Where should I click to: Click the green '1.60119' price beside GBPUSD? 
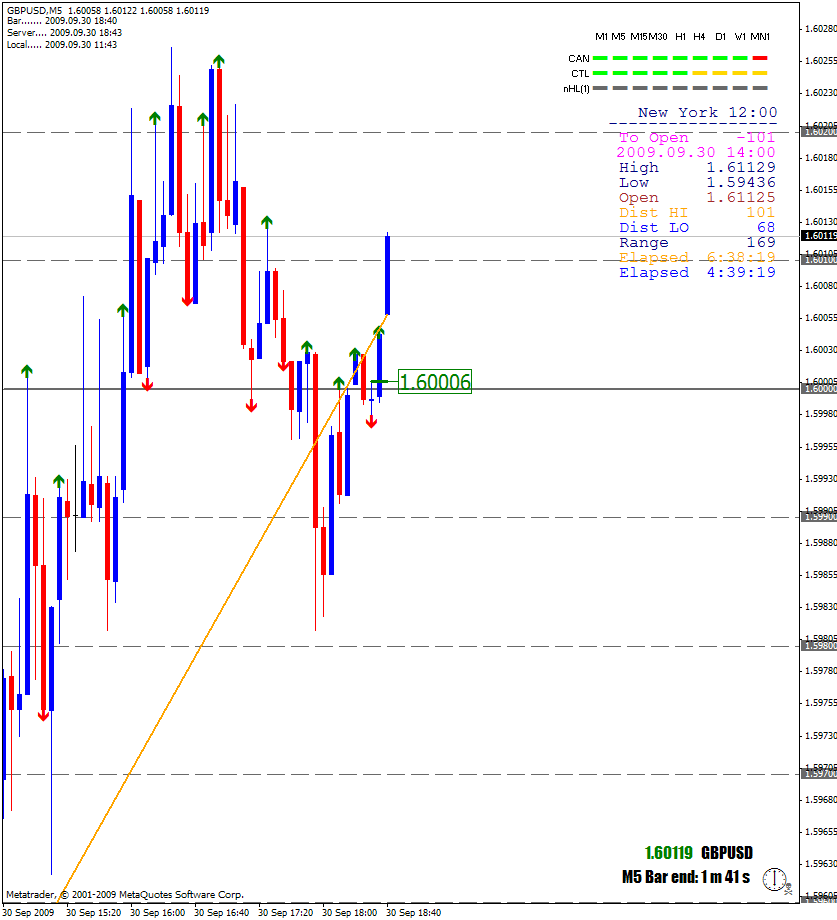[669, 853]
